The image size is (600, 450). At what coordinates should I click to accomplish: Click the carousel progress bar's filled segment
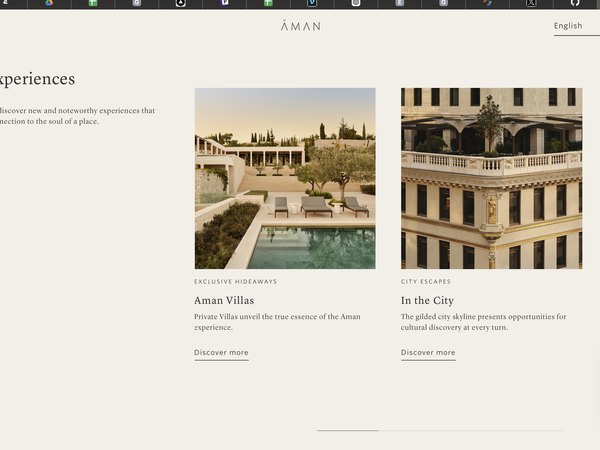coord(348,430)
